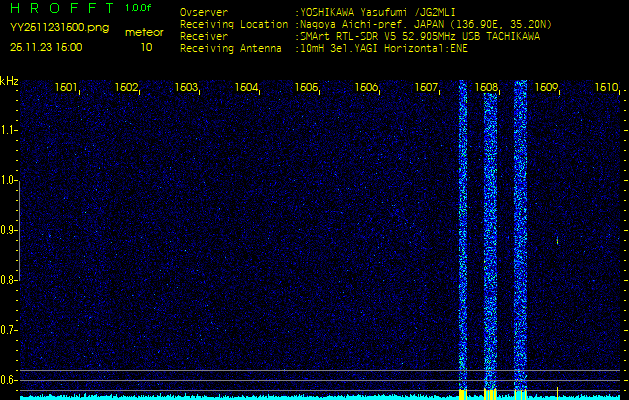
Task: Click the 1.0 frequency axis label
Action: coord(9,180)
